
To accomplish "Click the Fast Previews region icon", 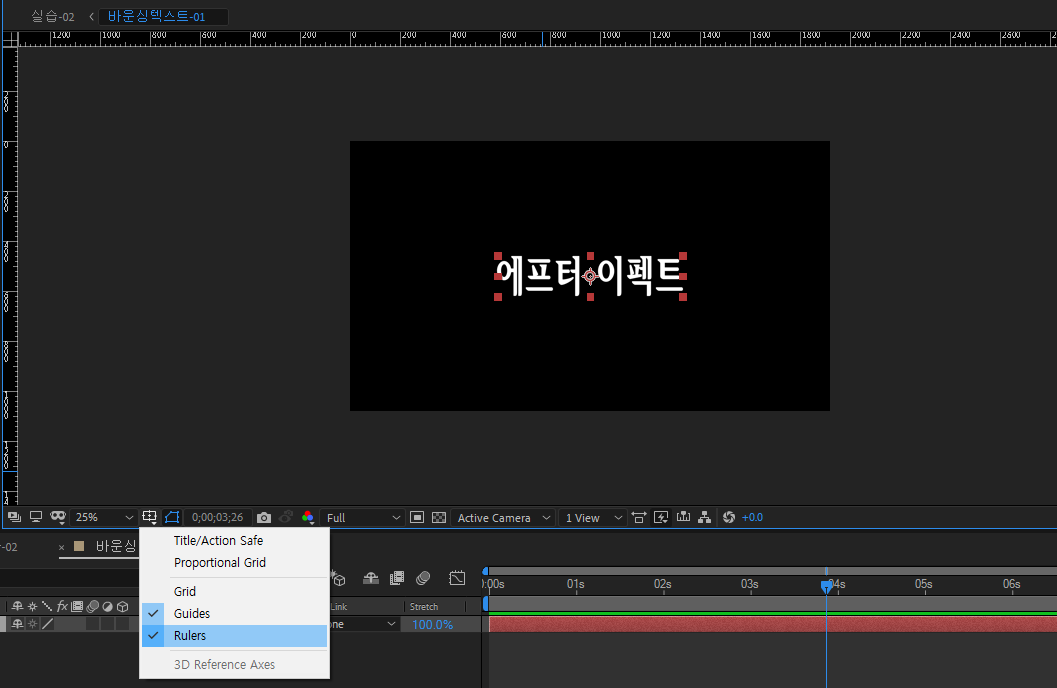I will tap(417, 518).
